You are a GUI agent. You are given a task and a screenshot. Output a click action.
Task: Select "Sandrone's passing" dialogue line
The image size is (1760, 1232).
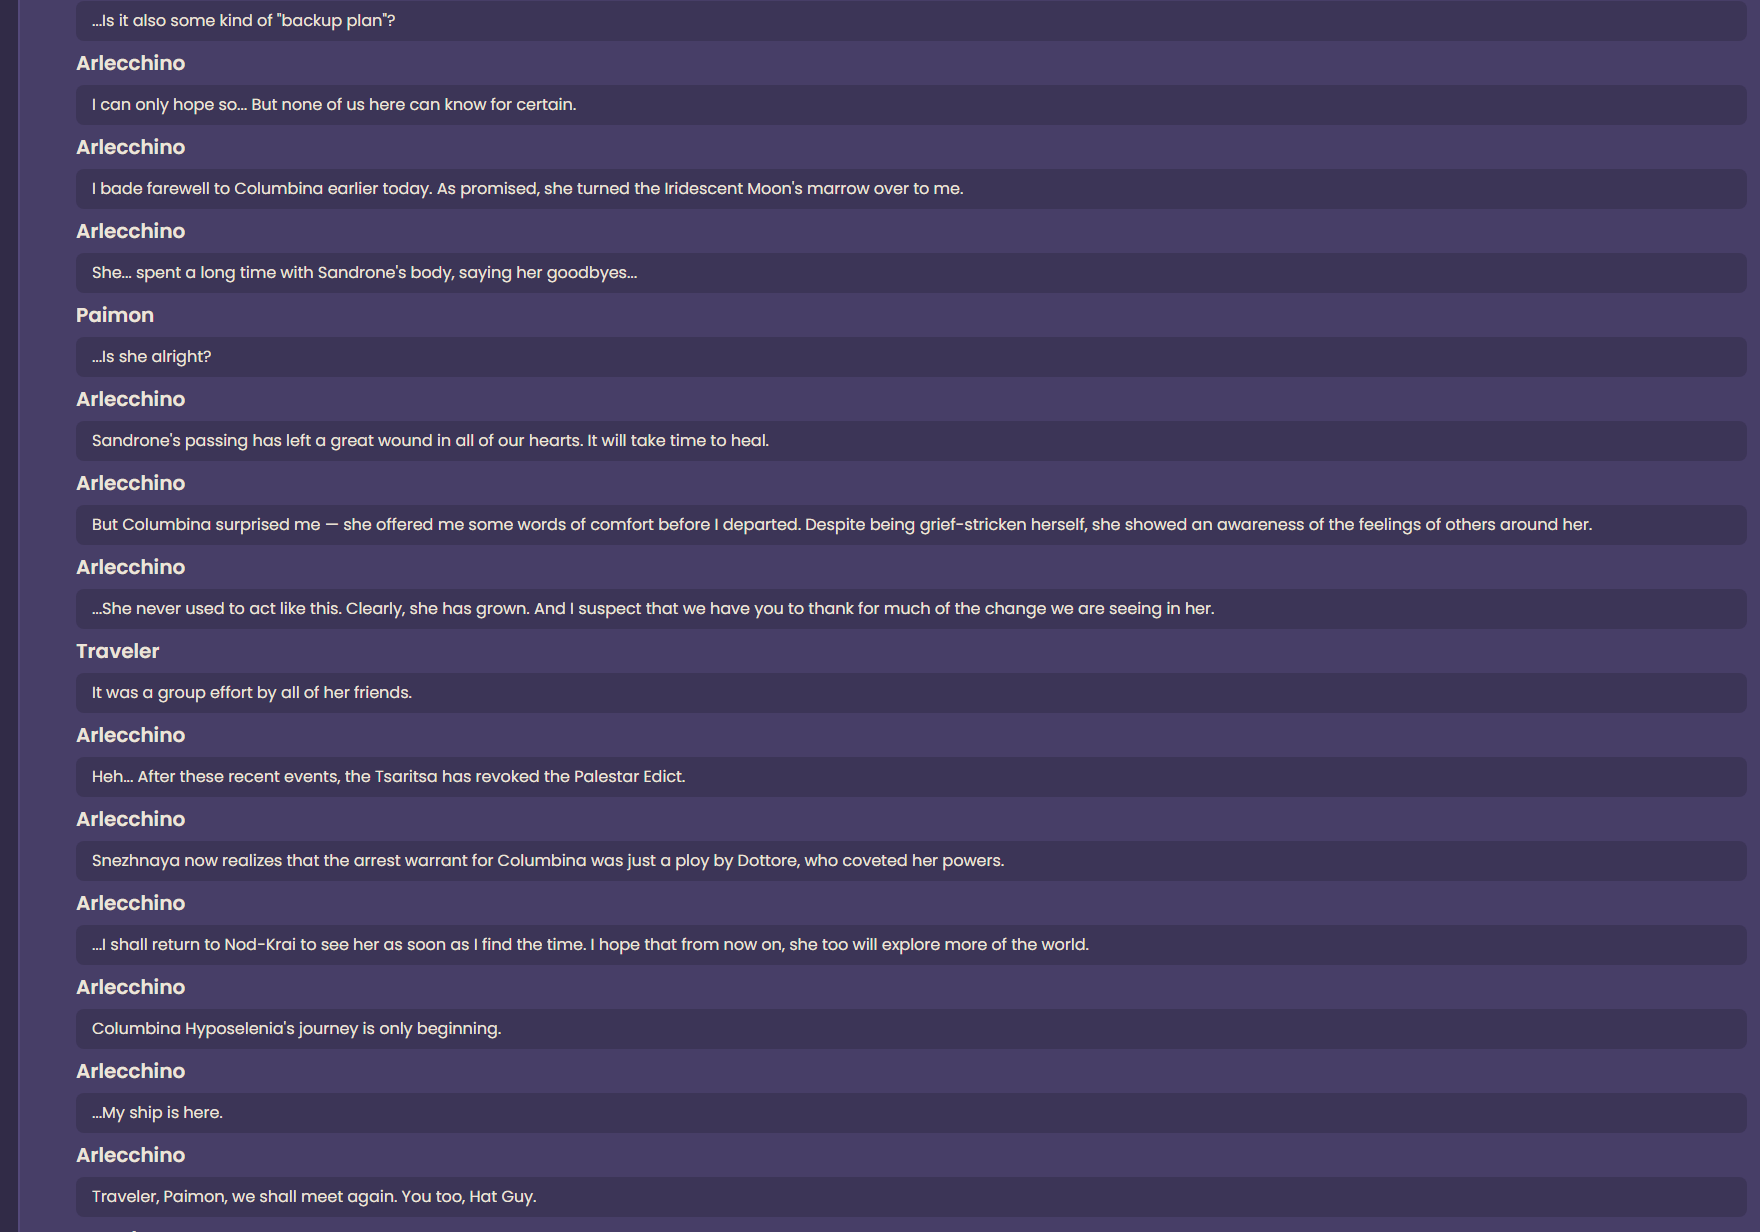[911, 441]
